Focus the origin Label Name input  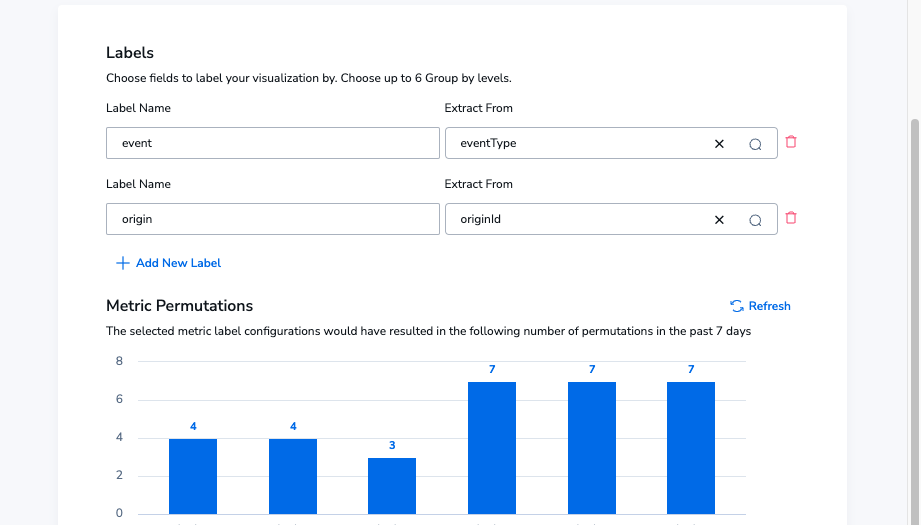pyautogui.click(x=273, y=219)
